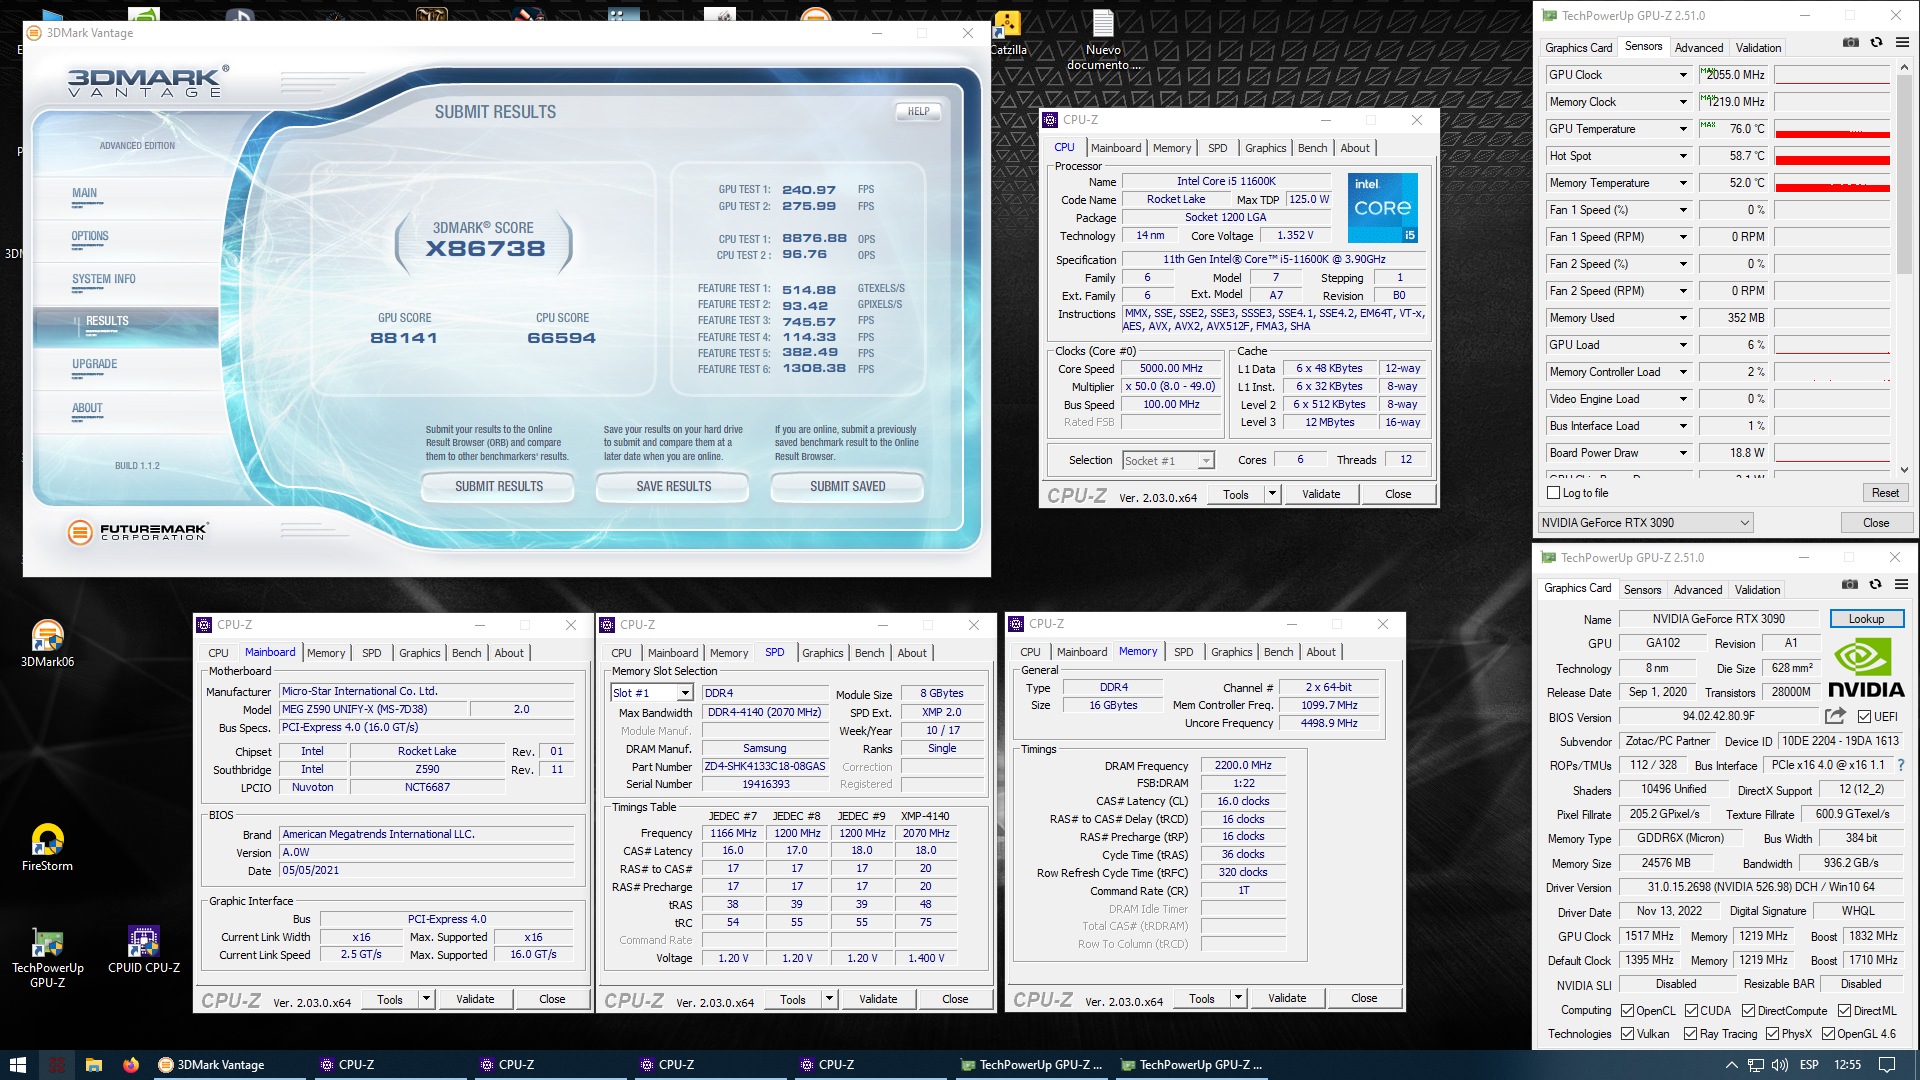This screenshot has height=1080, width=1920.
Task: Click the NVIDIA logo in GPU-Z
Action: [1866, 668]
